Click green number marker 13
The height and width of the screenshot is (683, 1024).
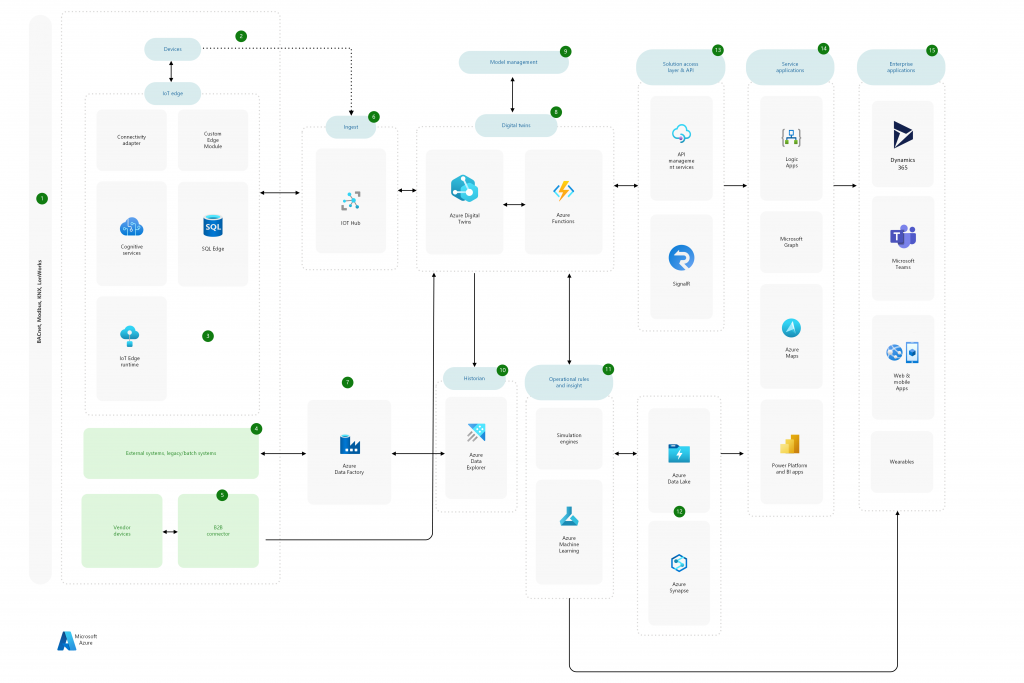coord(717,50)
